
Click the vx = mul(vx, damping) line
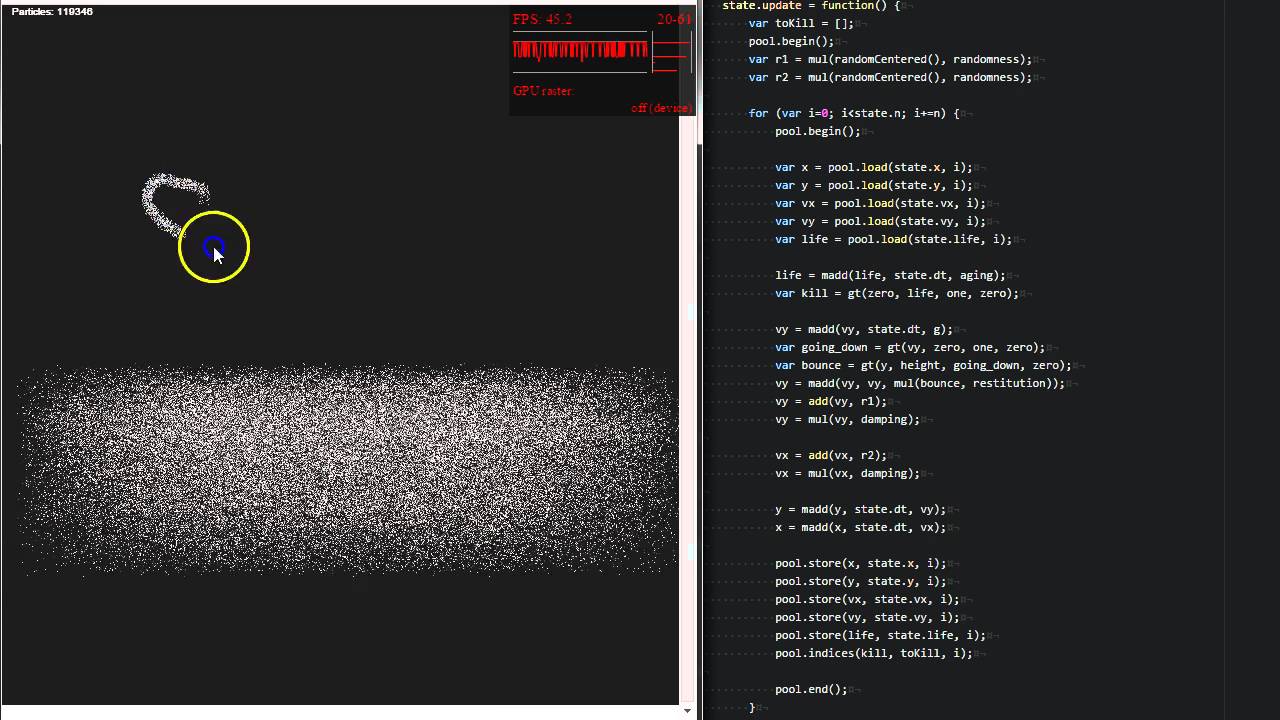click(847, 473)
